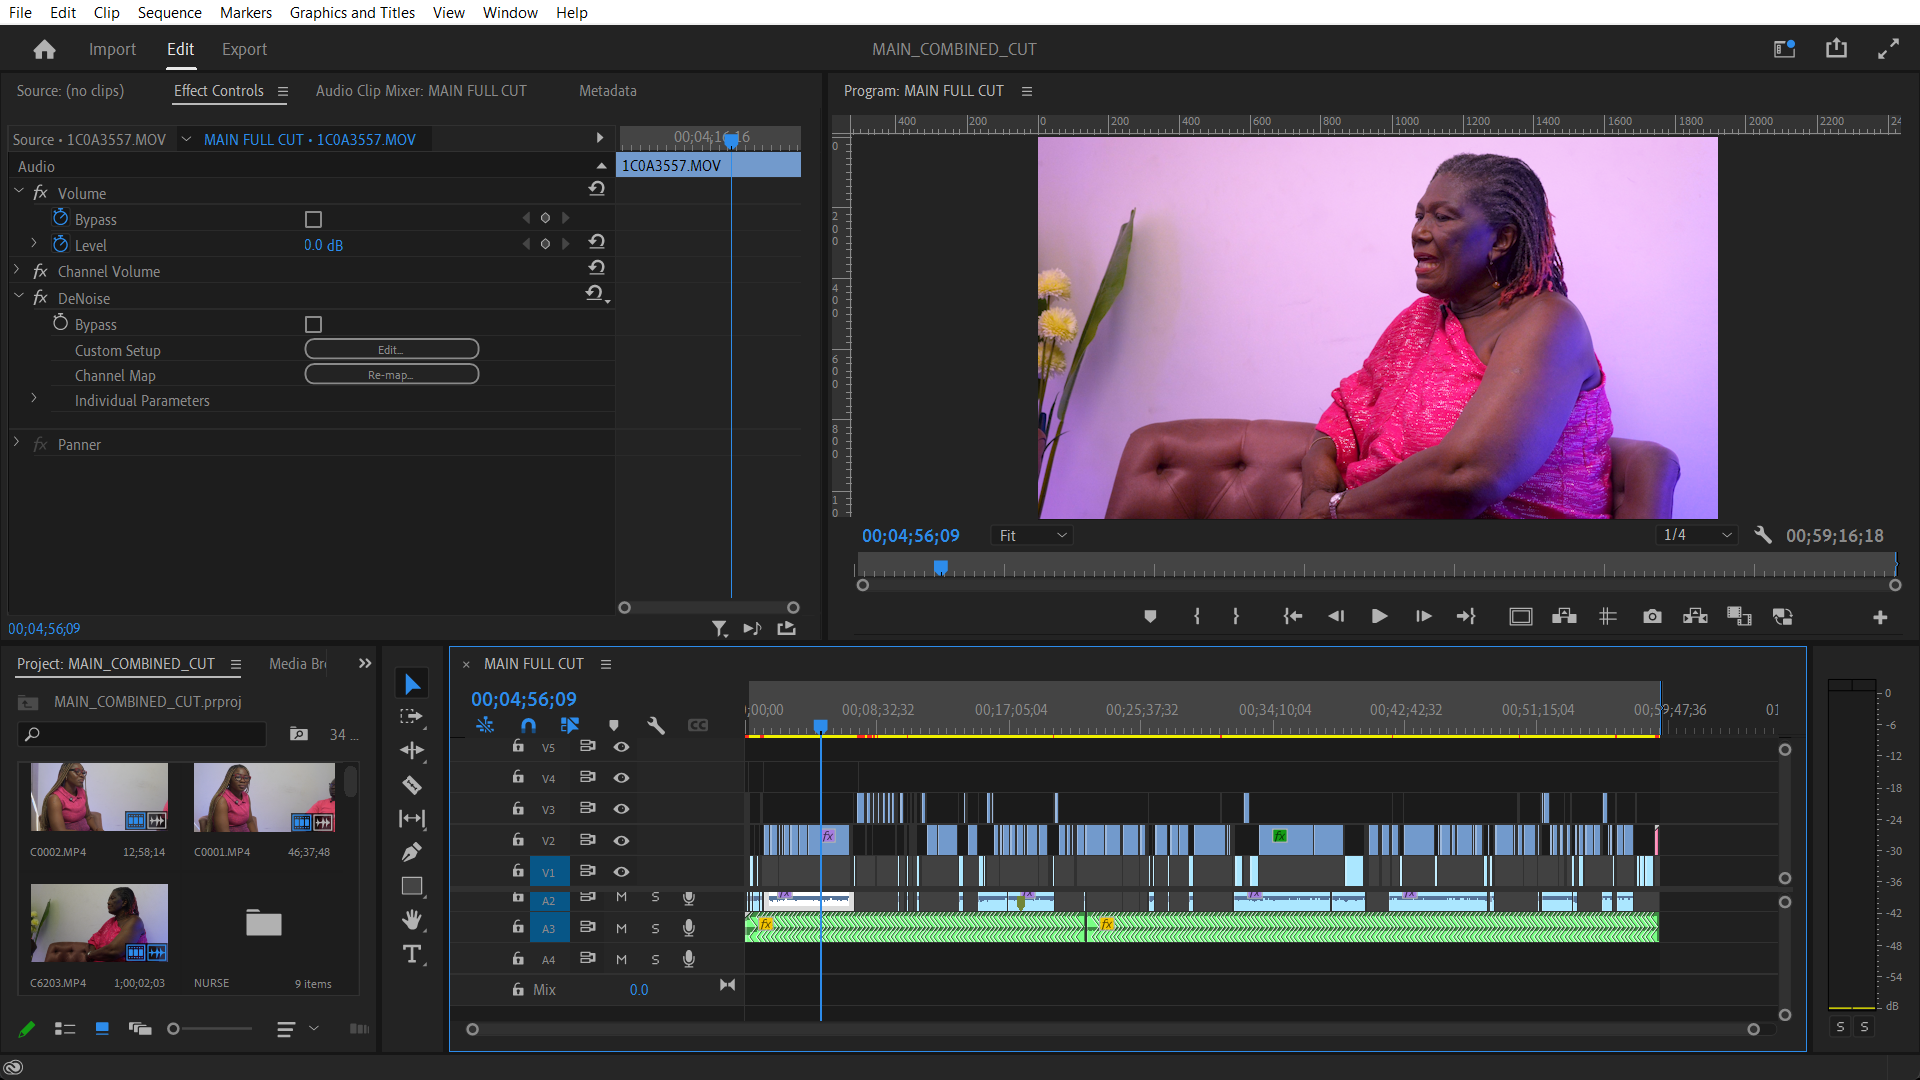Mute audio track A3

click(621, 928)
